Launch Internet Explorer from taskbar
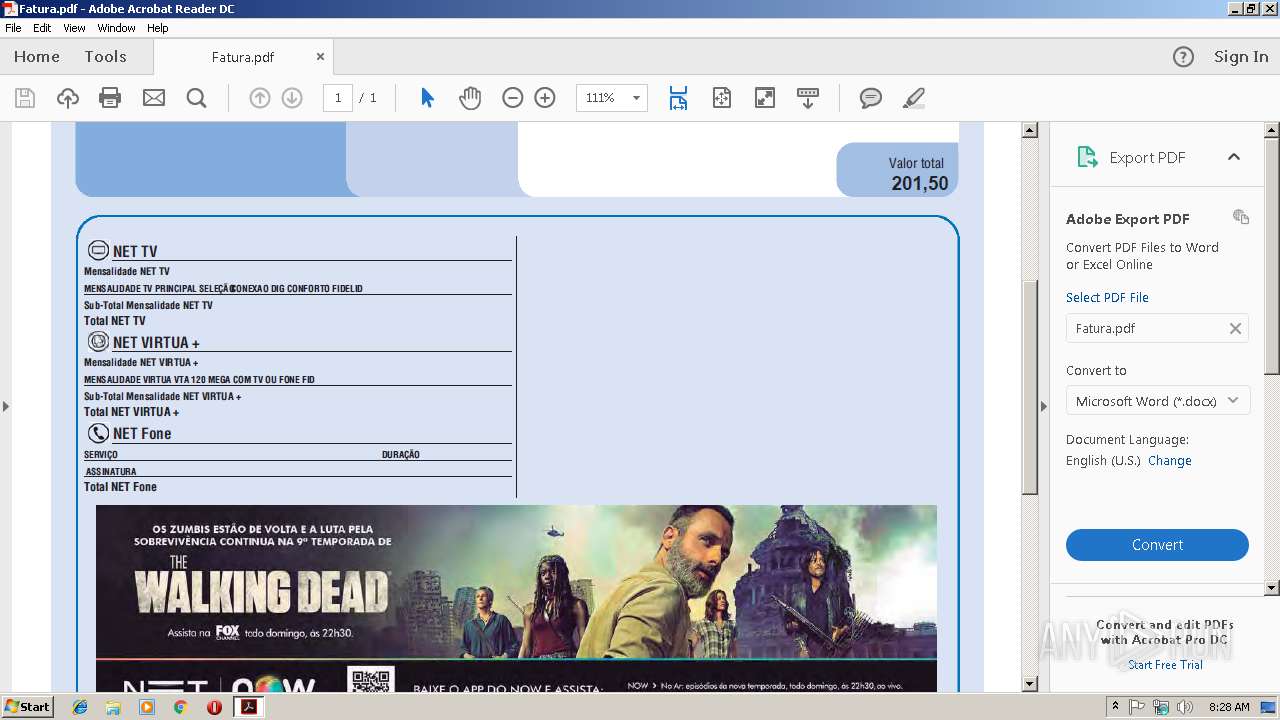 click(80, 707)
